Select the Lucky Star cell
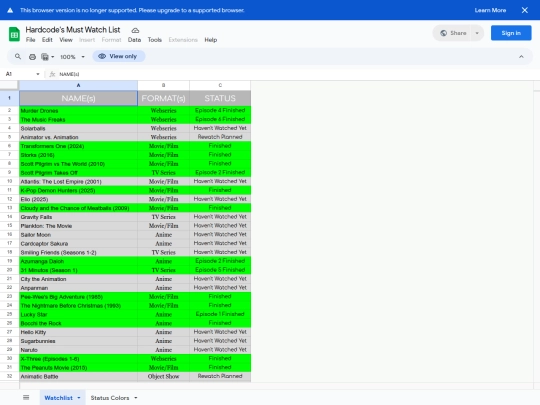Viewport: 540px width, 405px height. click(78, 314)
